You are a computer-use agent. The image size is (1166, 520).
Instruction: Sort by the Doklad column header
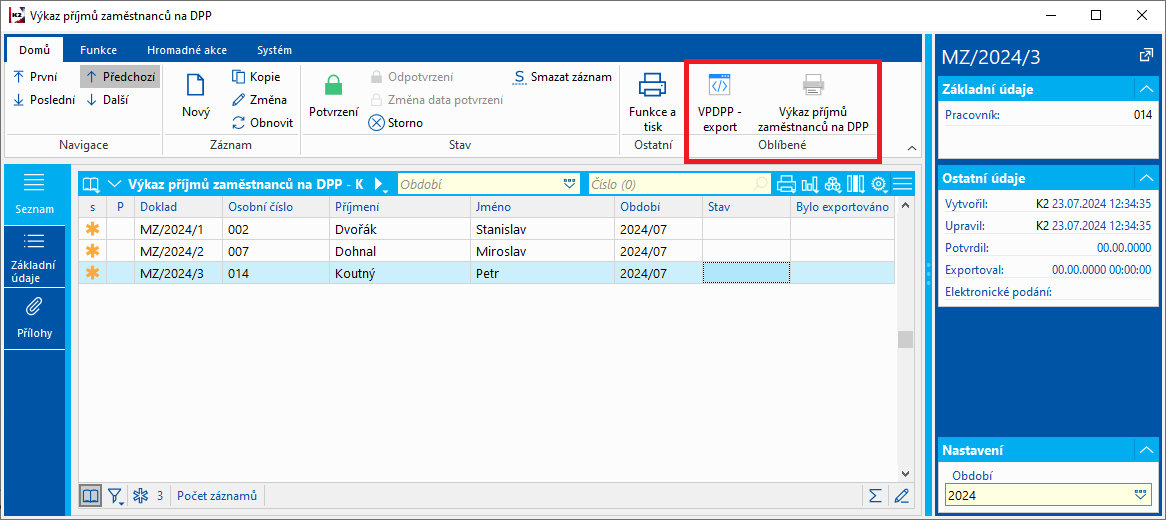178,207
